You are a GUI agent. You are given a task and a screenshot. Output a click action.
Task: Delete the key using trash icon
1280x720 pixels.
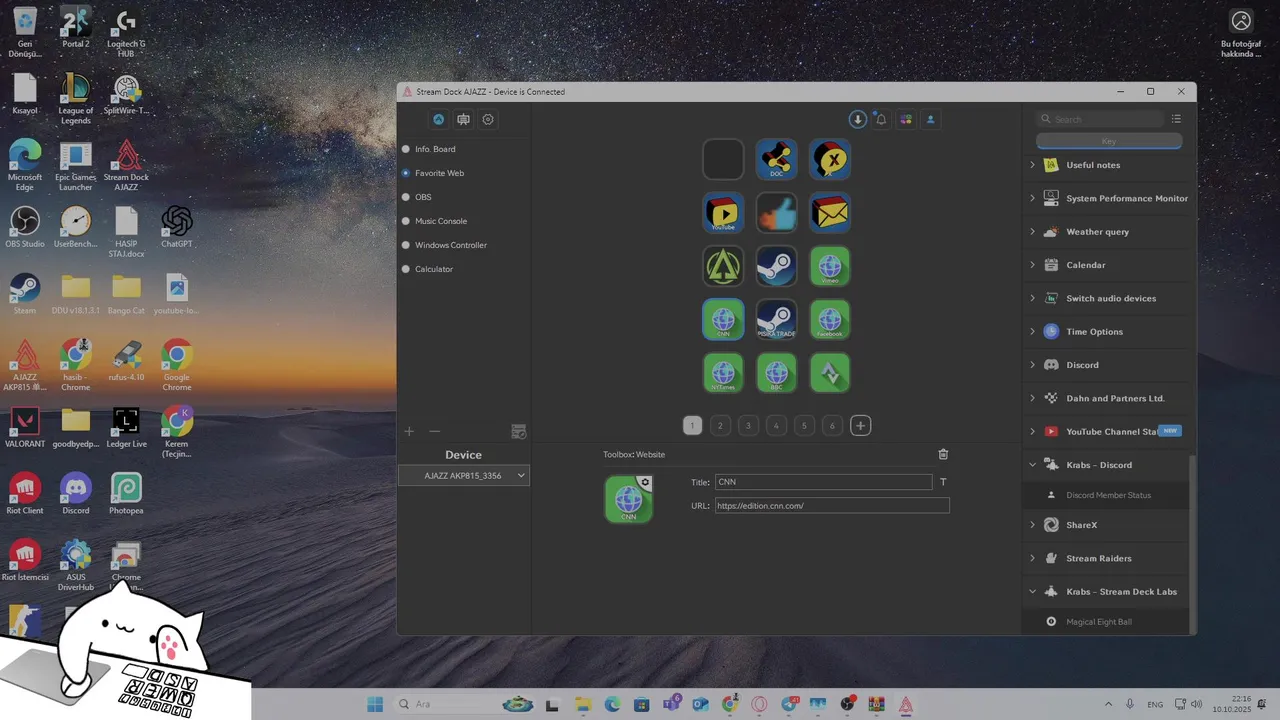coord(943,454)
